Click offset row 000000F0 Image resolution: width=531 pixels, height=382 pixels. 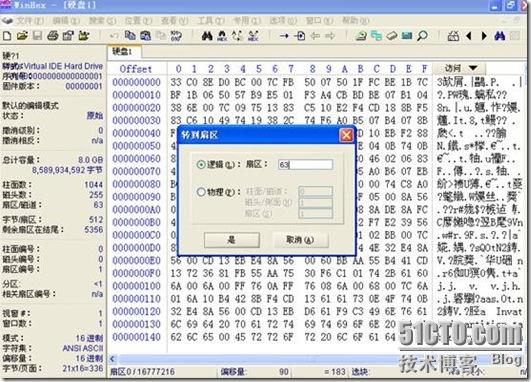click(x=136, y=273)
